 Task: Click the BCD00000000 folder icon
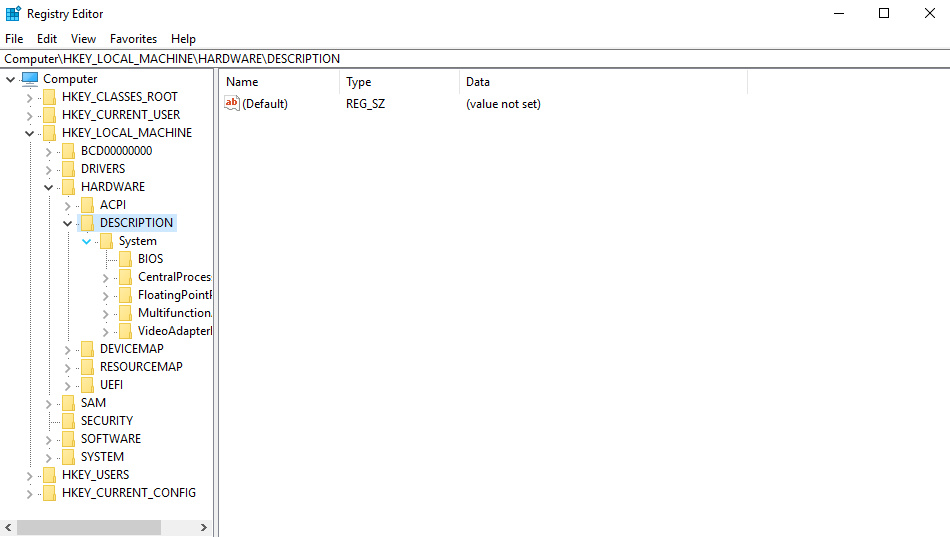pos(69,151)
